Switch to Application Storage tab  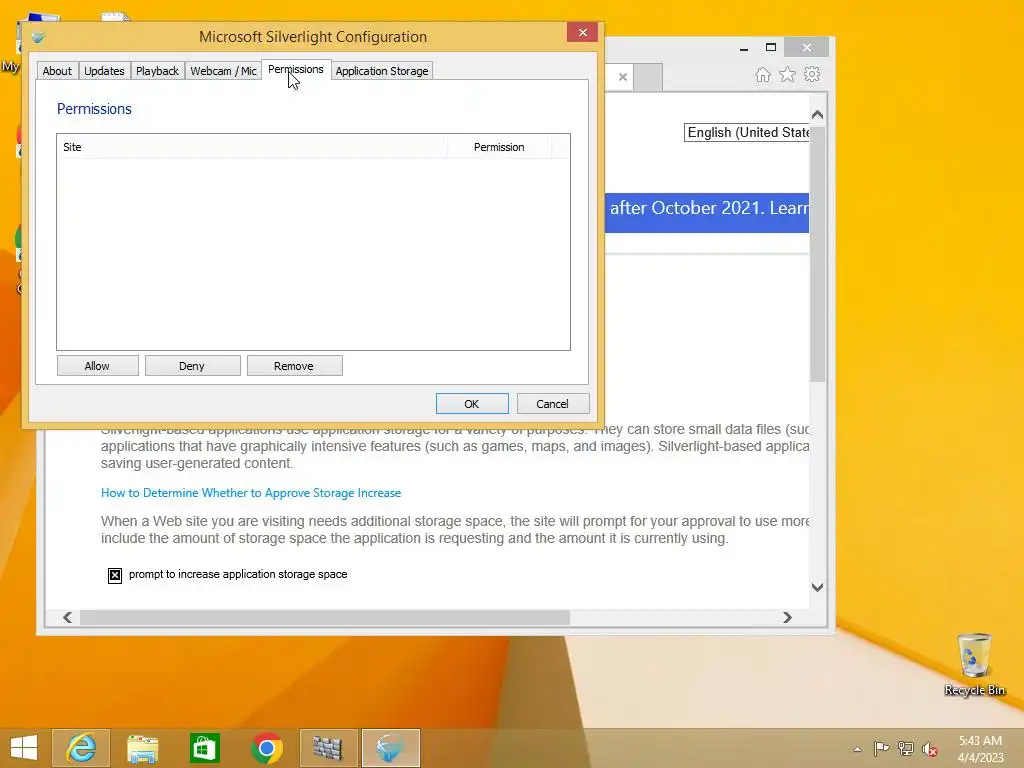pyautogui.click(x=382, y=71)
